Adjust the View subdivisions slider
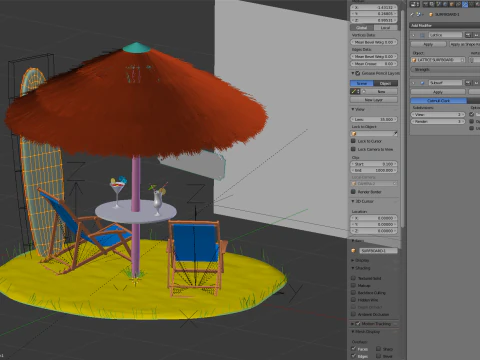The width and height of the screenshot is (480, 360). (438, 115)
